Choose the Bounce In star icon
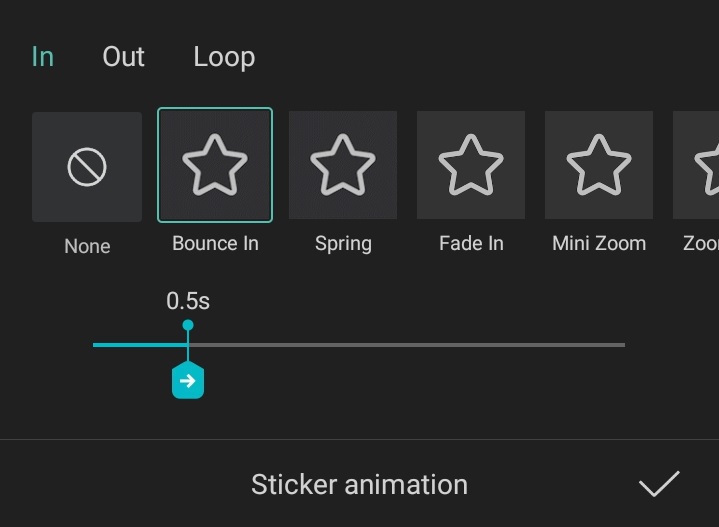This screenshot has height=527, width=719. pos(215,165)
